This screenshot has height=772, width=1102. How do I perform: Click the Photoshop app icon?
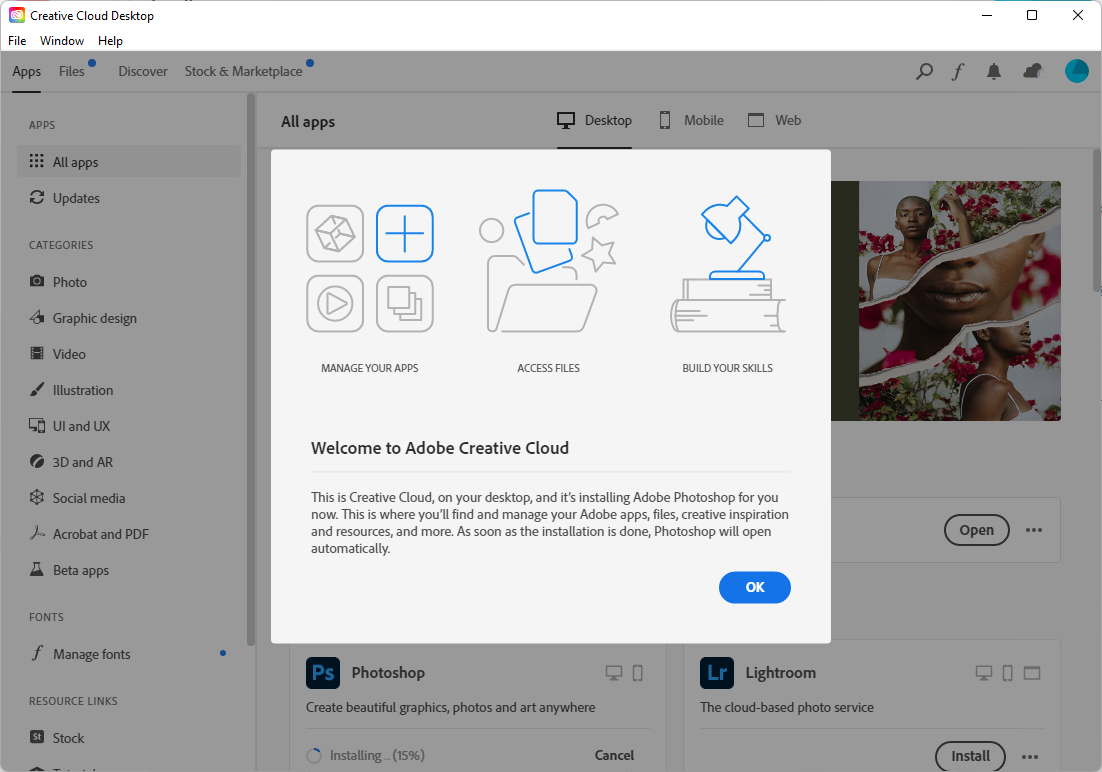(323, 673)
